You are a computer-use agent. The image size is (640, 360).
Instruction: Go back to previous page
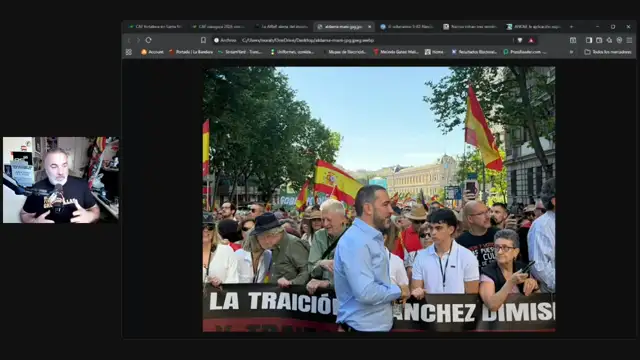[129, 40]
